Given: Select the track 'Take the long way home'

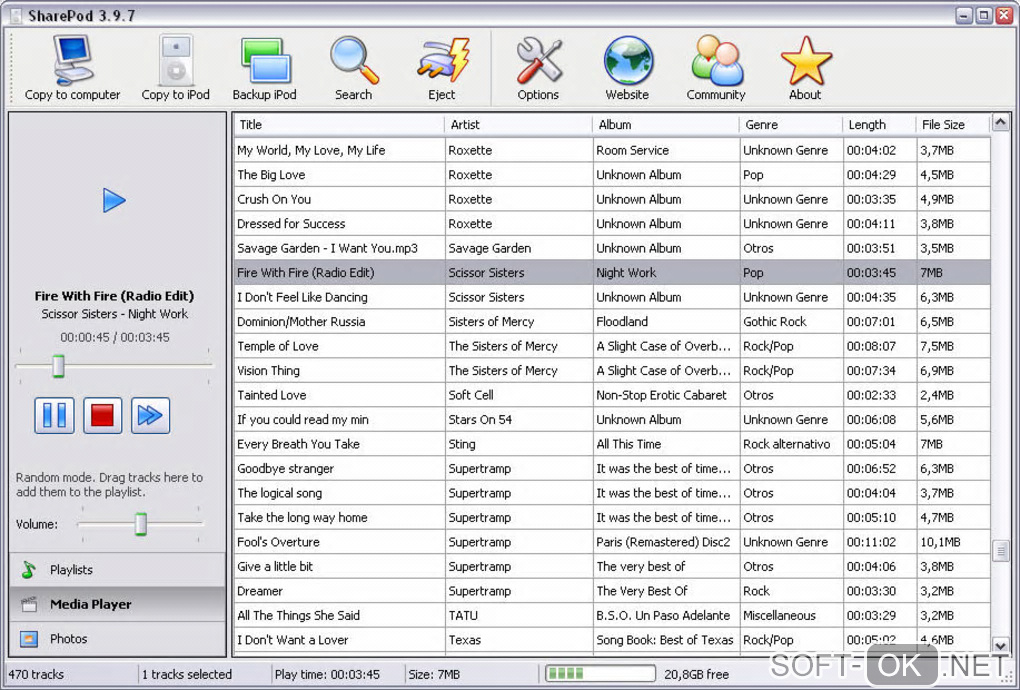Looking at the screenshot, I should (x=612, y=518).
